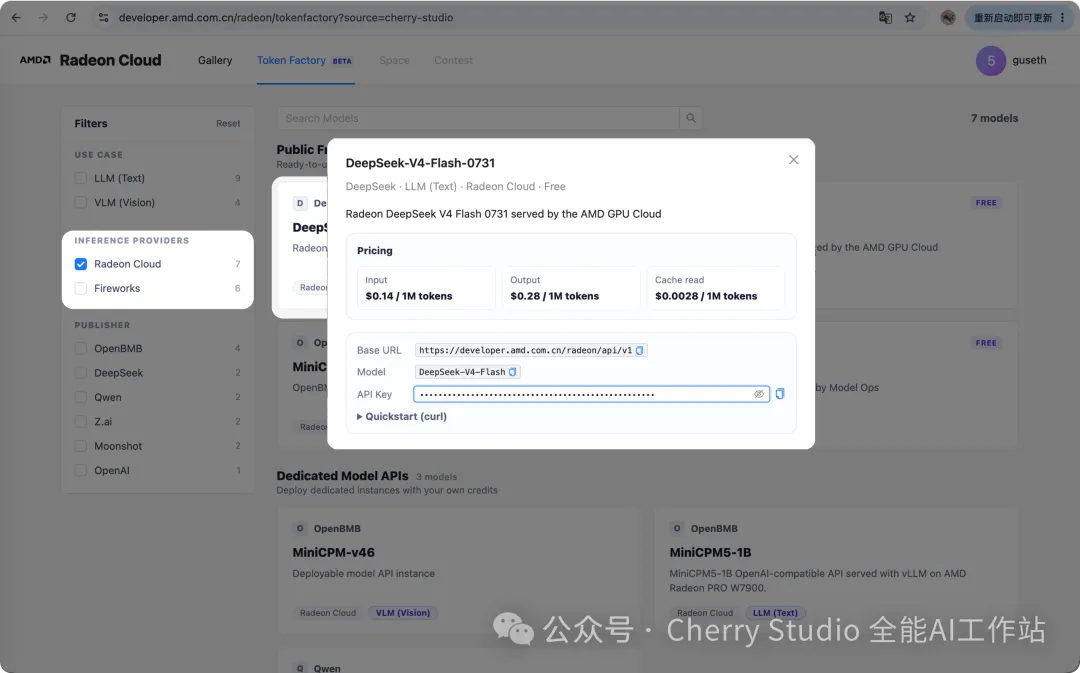The height and width of the screenshot is (673, 1080).
Task: Click the OpenBMB publisher label on MiniCPM5-1B
Action: tap(714, 529)
